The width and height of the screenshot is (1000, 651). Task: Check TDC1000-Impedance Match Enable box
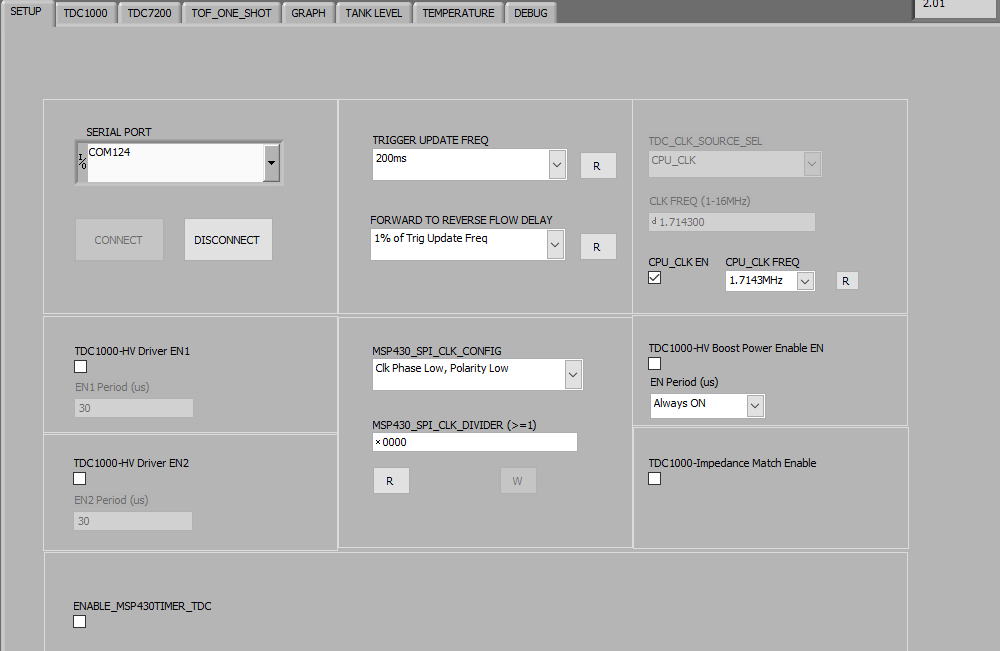pyautogui.click(x=654, y=479)
